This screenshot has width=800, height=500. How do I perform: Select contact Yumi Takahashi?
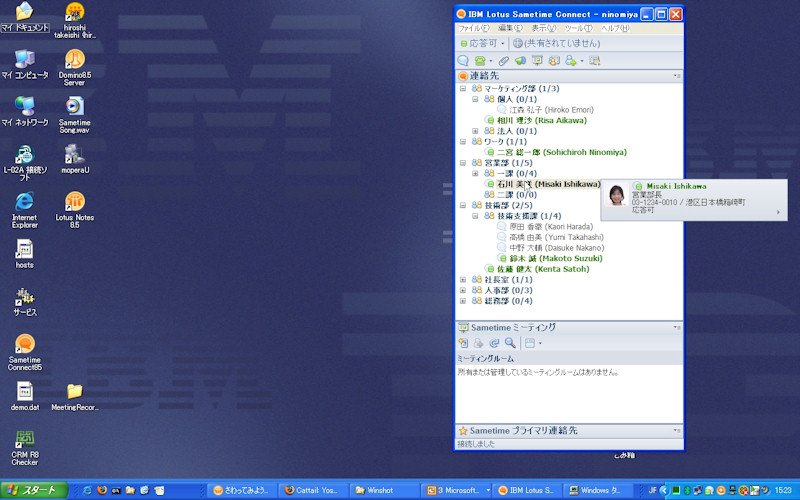coord(556,237)
